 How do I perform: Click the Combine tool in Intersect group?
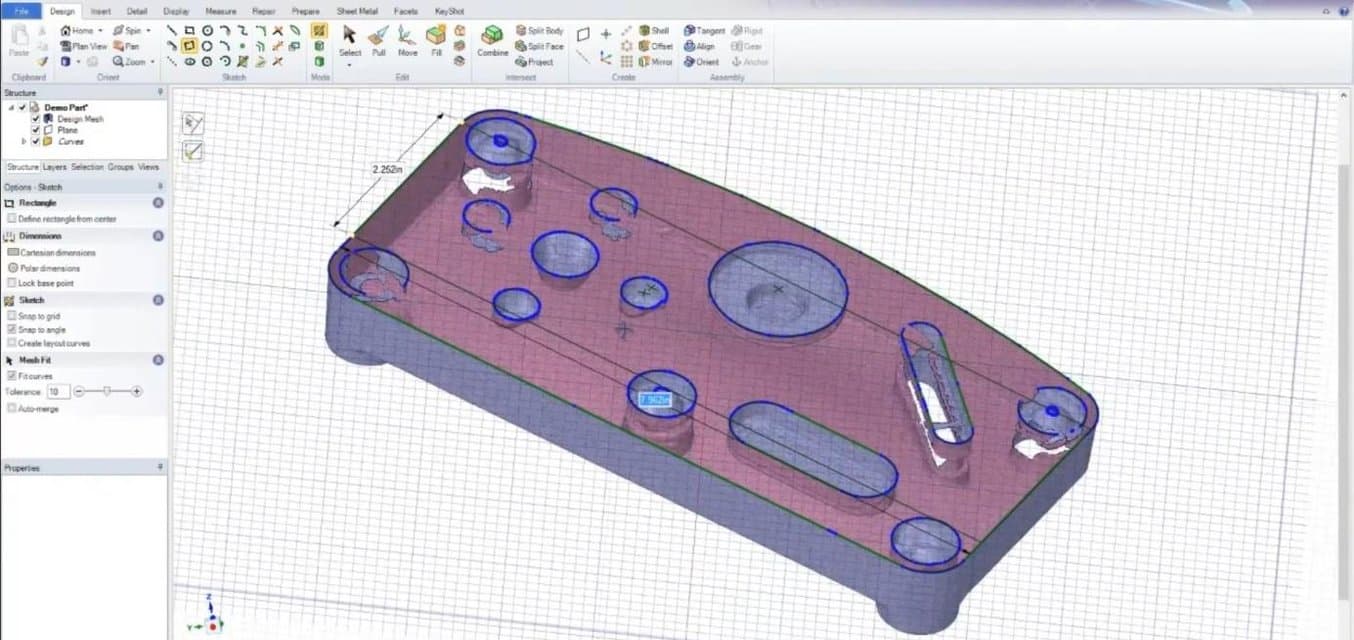click(x=492, y=40)
